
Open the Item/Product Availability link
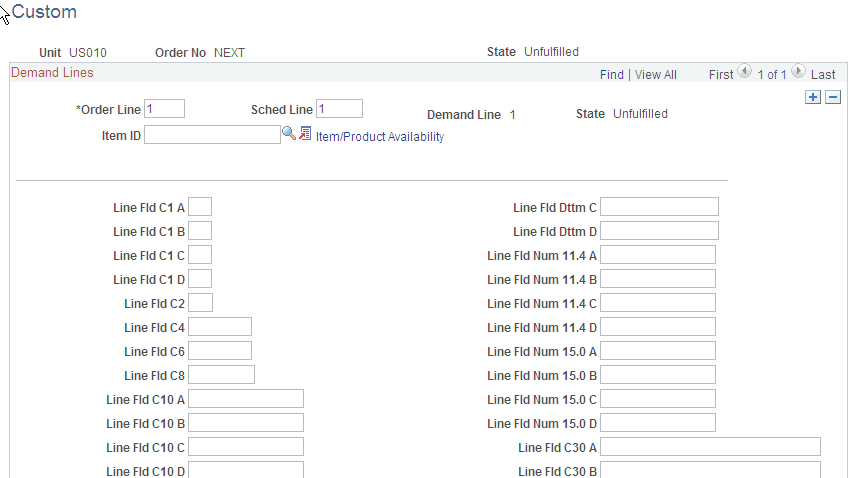pos(380,137)
